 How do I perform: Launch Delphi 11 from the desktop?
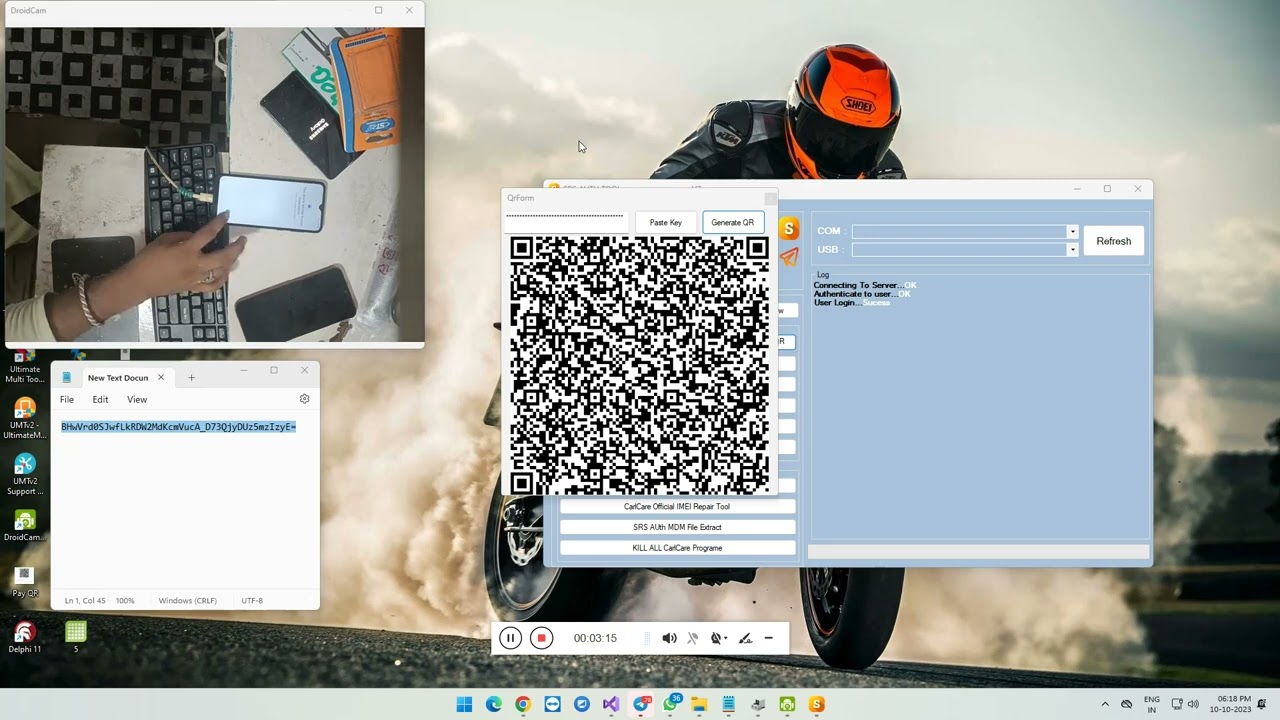[22, 633]
